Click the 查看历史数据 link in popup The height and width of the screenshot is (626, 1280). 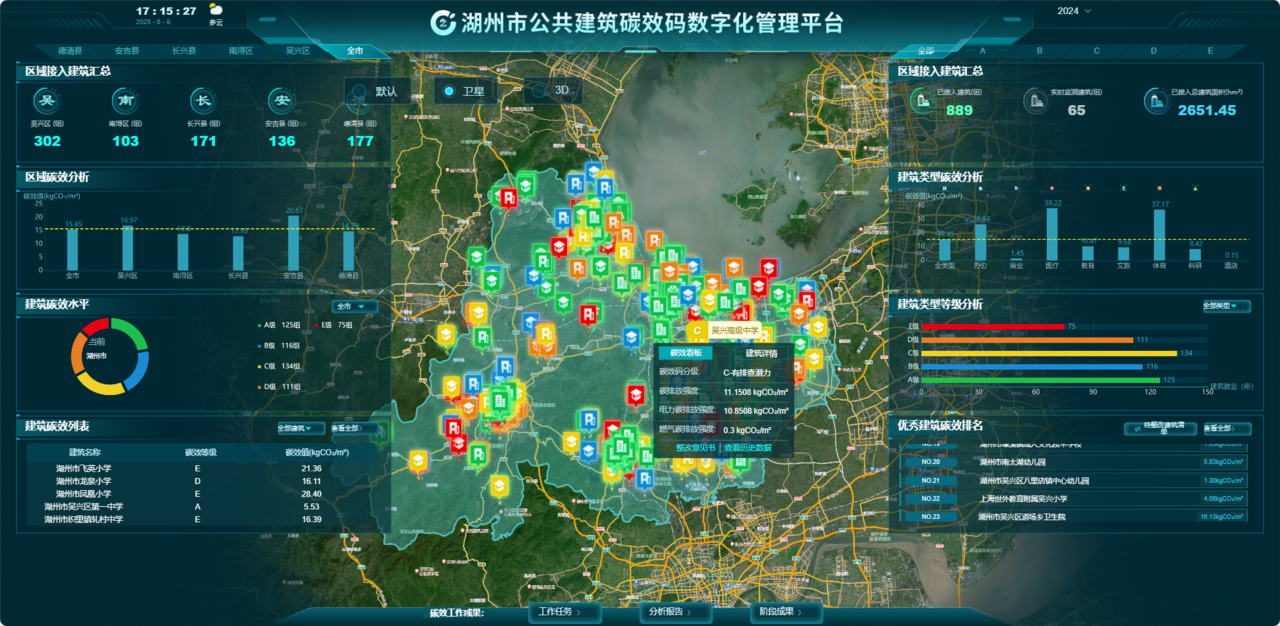pos(748,448)
